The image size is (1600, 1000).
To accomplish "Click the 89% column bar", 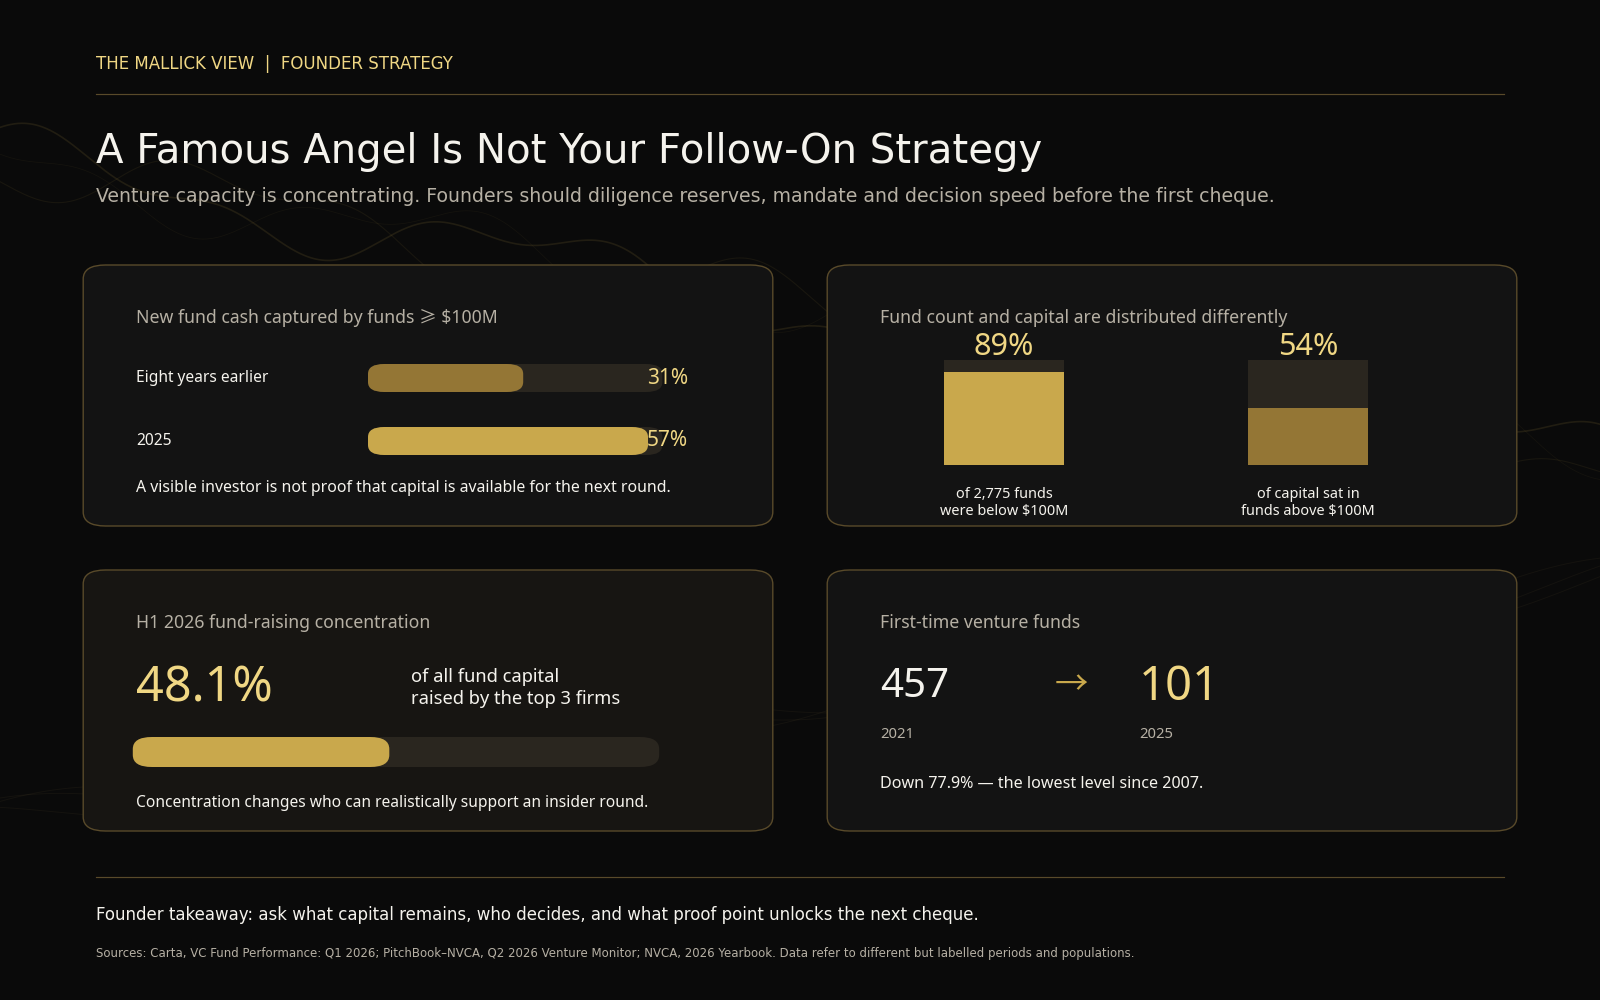I will 1004,412.
